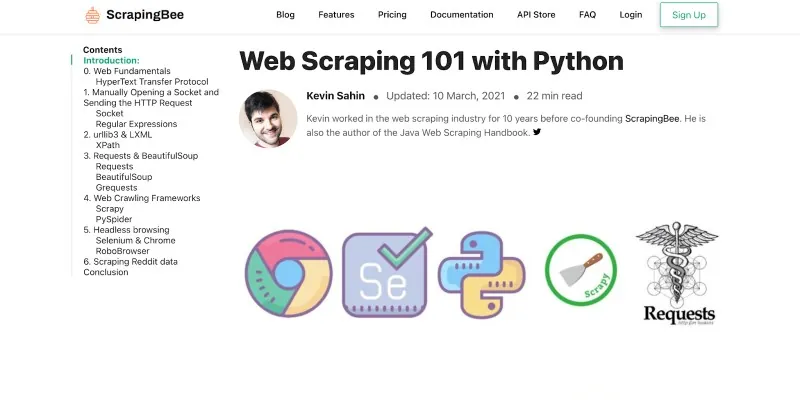This screenshot has height=410, width=800.
Task: Jump to 0. Web Fundamentals section
Action: (127, 71)
